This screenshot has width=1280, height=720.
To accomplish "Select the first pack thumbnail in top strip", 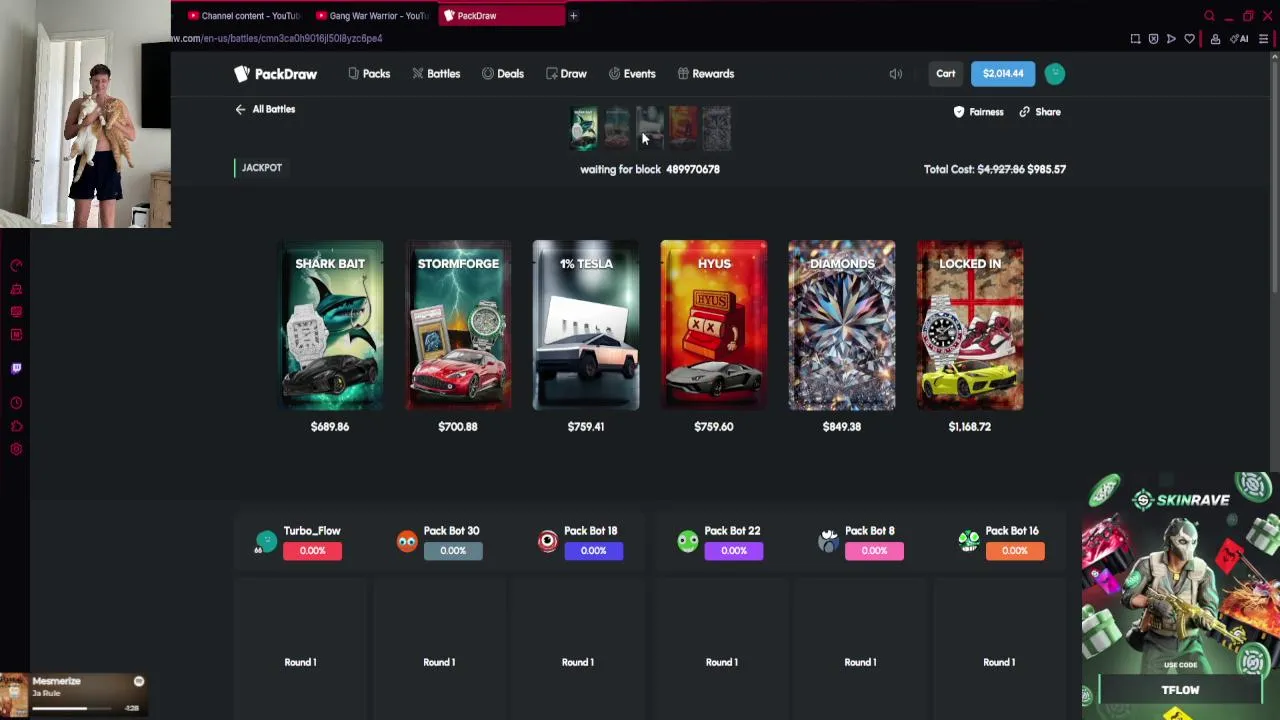I will [x=584, y=128].
